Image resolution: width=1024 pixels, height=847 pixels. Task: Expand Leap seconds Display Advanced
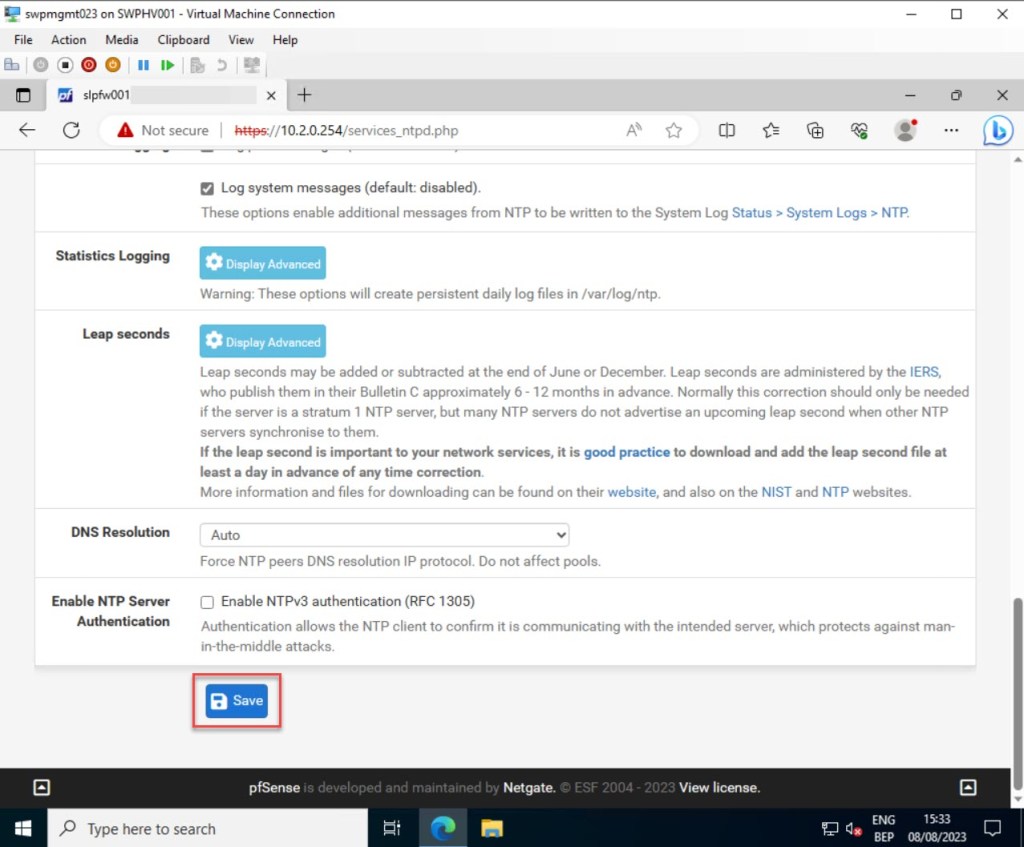point(262,341)
